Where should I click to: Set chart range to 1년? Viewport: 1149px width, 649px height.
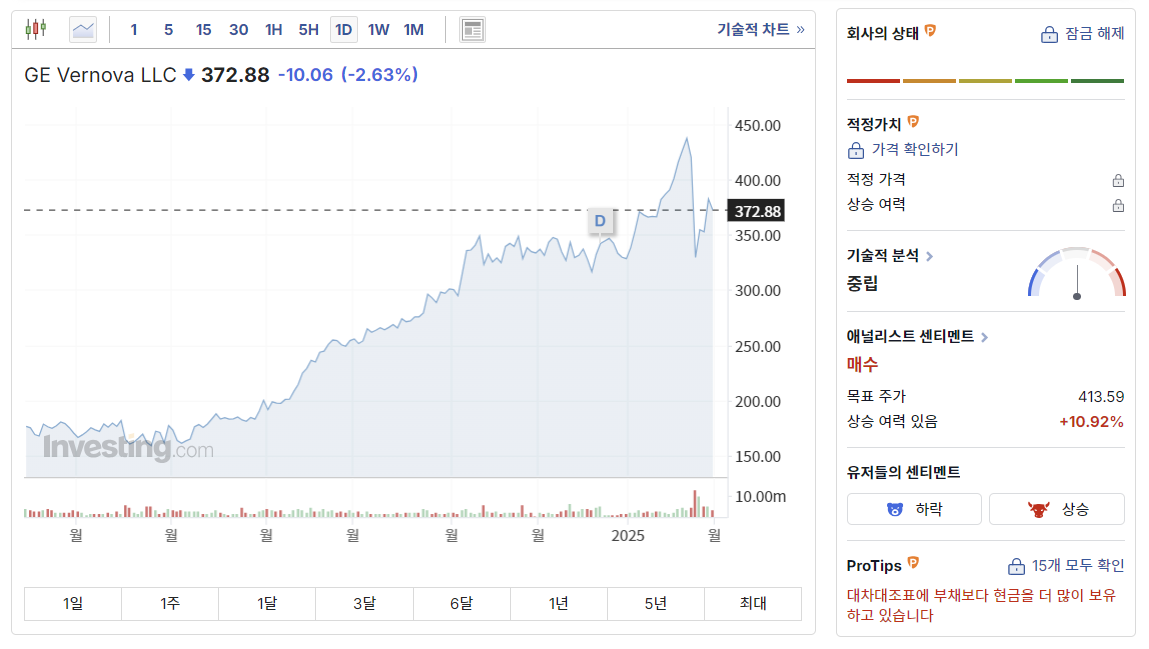pyautogui.click(x=558, y=604)
